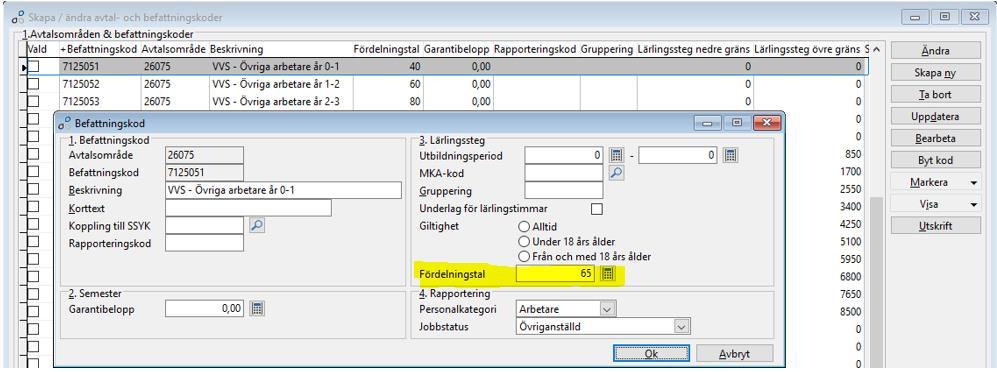Image resolution: width=997 pixels, height=372 pixels.
Task: Click Bearbeta button
Action: click(935, 139)
